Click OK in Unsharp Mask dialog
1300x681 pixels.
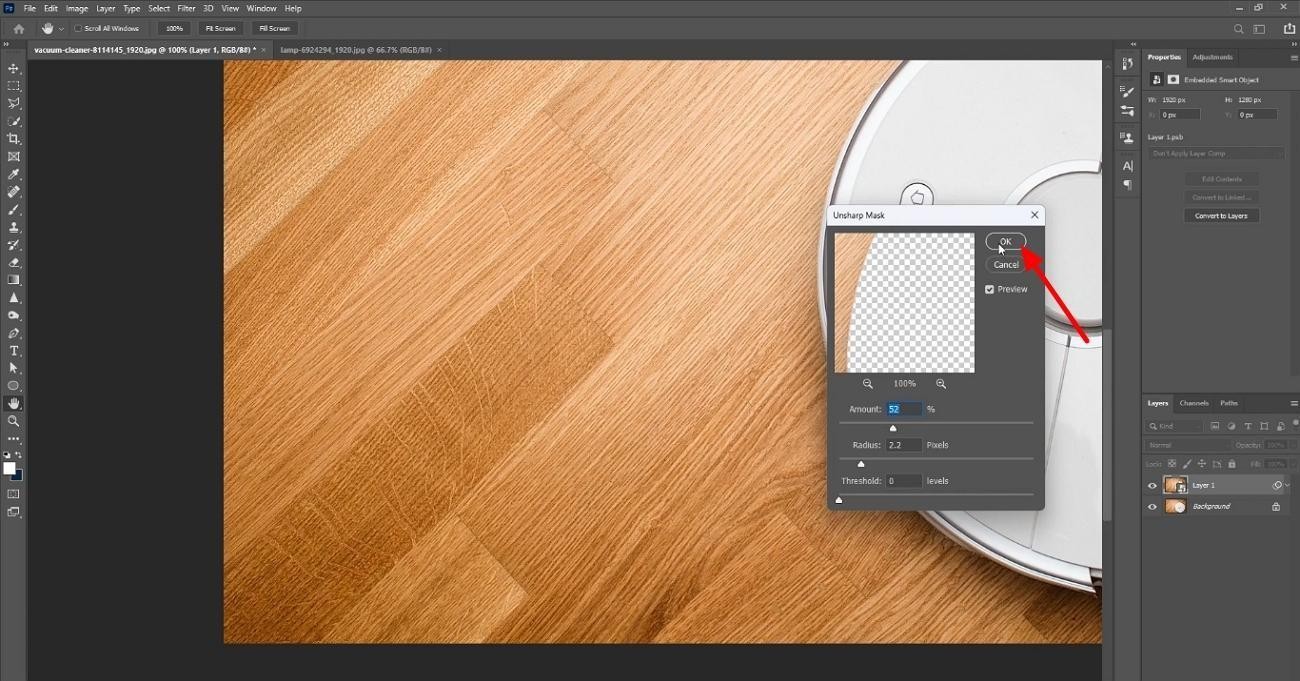click(1006, 241)
